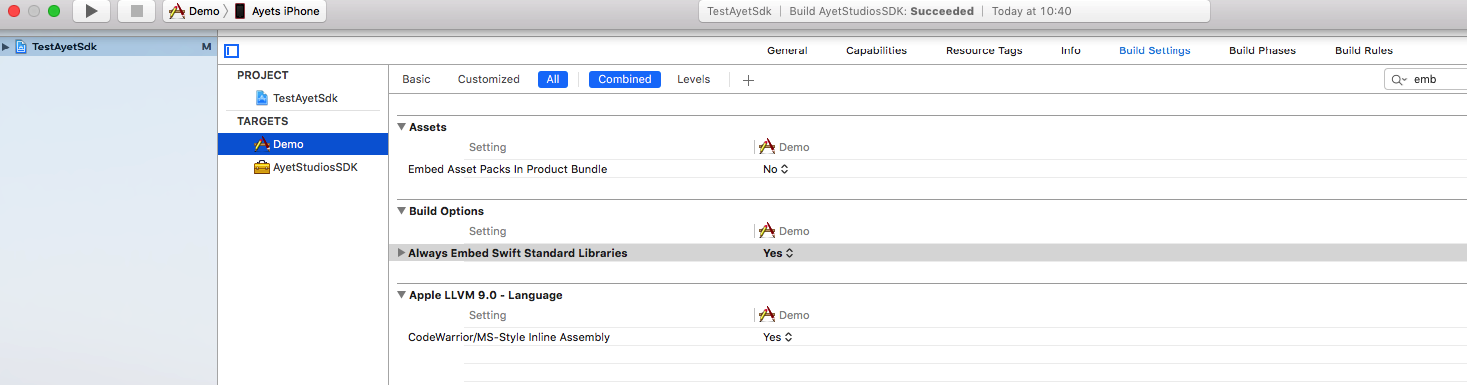
Task: Collapse the Assets section
Action: click(x=401, y=127)
